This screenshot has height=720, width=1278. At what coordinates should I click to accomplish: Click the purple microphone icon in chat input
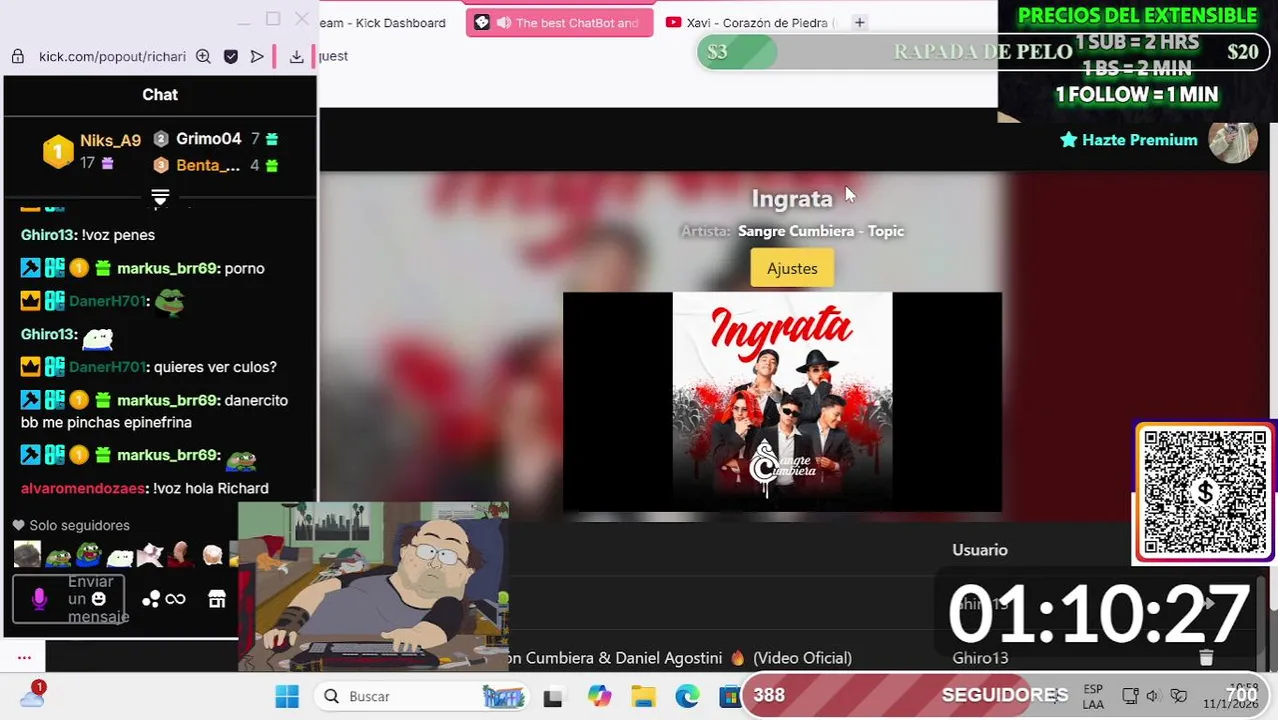point(39,599)
